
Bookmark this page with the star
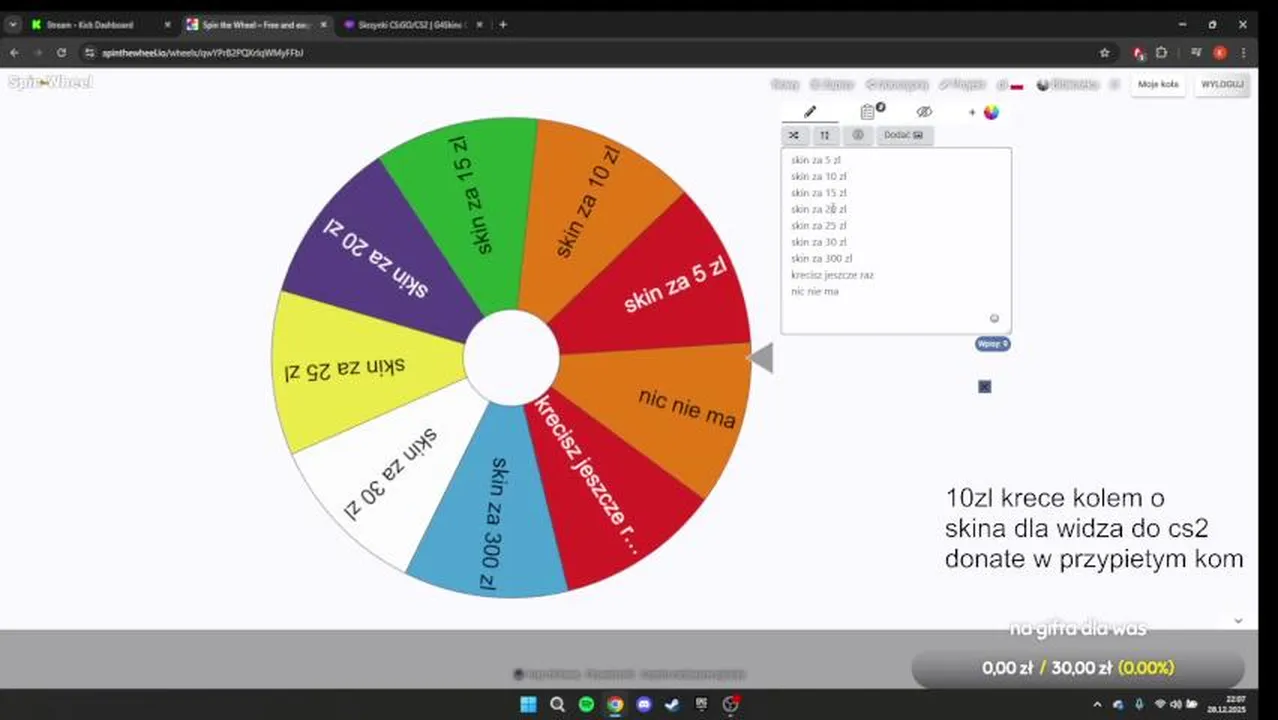click(x=1104, y=52)
